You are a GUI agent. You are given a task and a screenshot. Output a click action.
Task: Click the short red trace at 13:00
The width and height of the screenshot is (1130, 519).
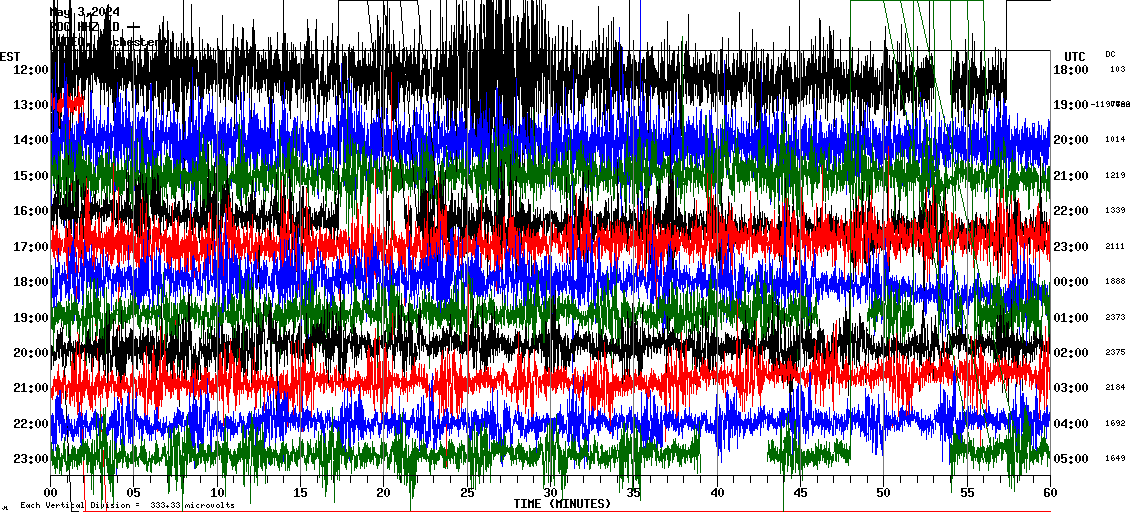pos(68,102)
